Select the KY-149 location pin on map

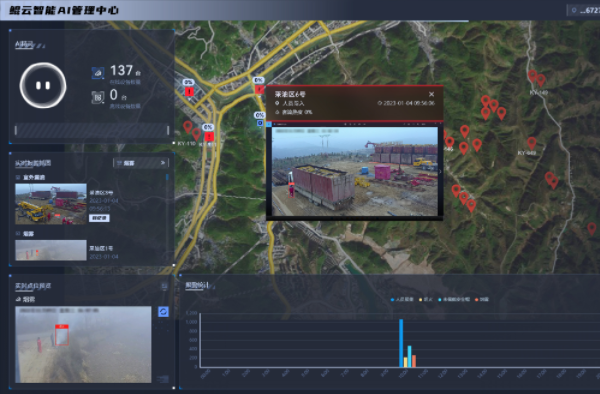pyautogui.click(x=541, y=81)
